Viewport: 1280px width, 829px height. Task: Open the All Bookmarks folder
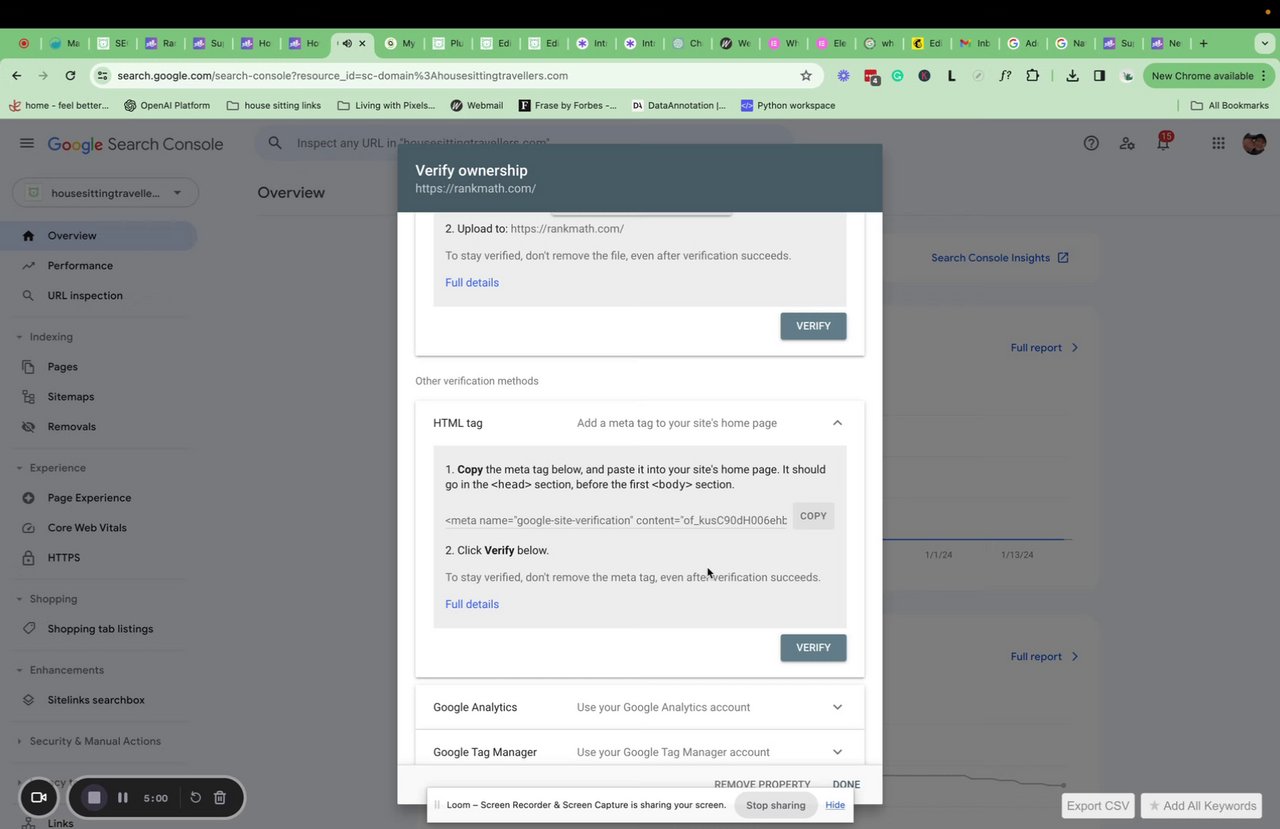(x=1229, y=105)
